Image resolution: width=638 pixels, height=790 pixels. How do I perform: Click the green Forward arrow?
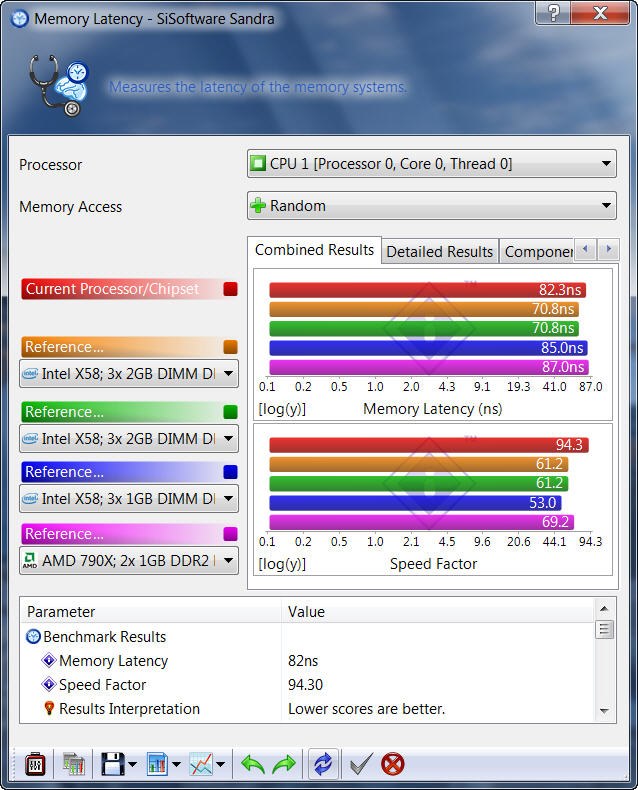click(x=284, y=764)
